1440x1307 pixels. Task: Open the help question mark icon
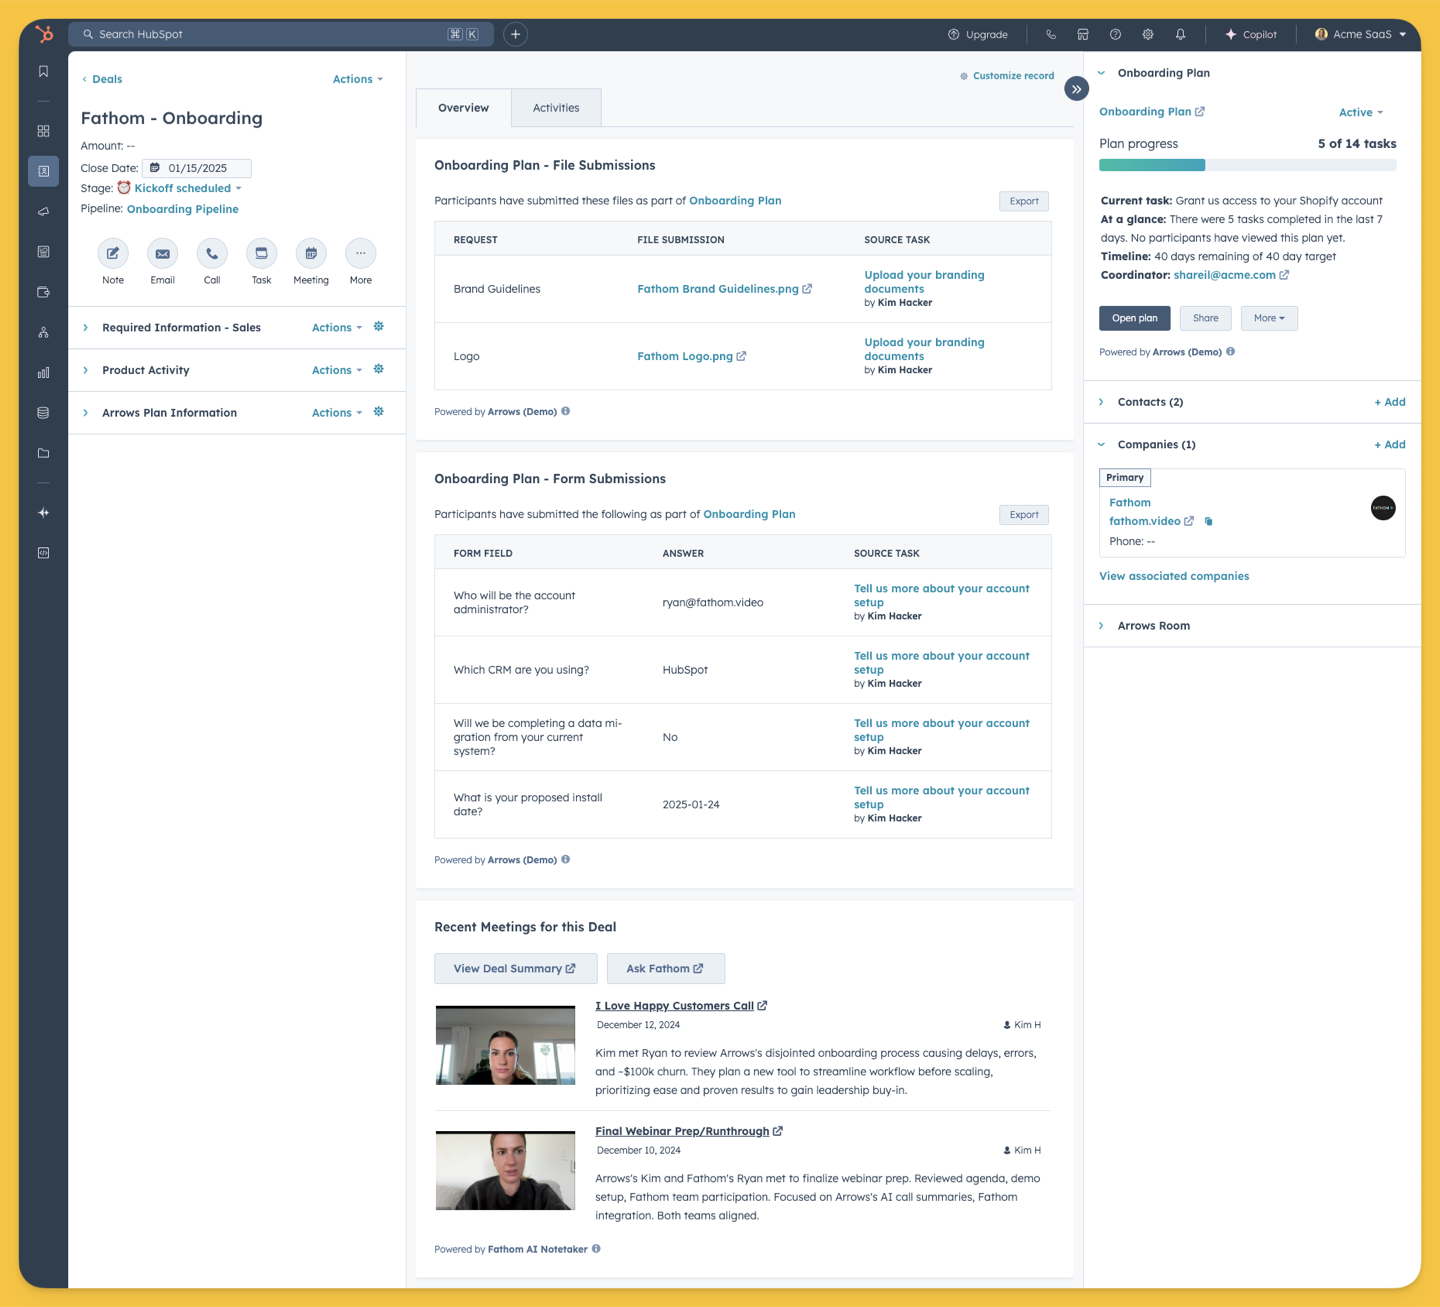(x=1115, y=34)
